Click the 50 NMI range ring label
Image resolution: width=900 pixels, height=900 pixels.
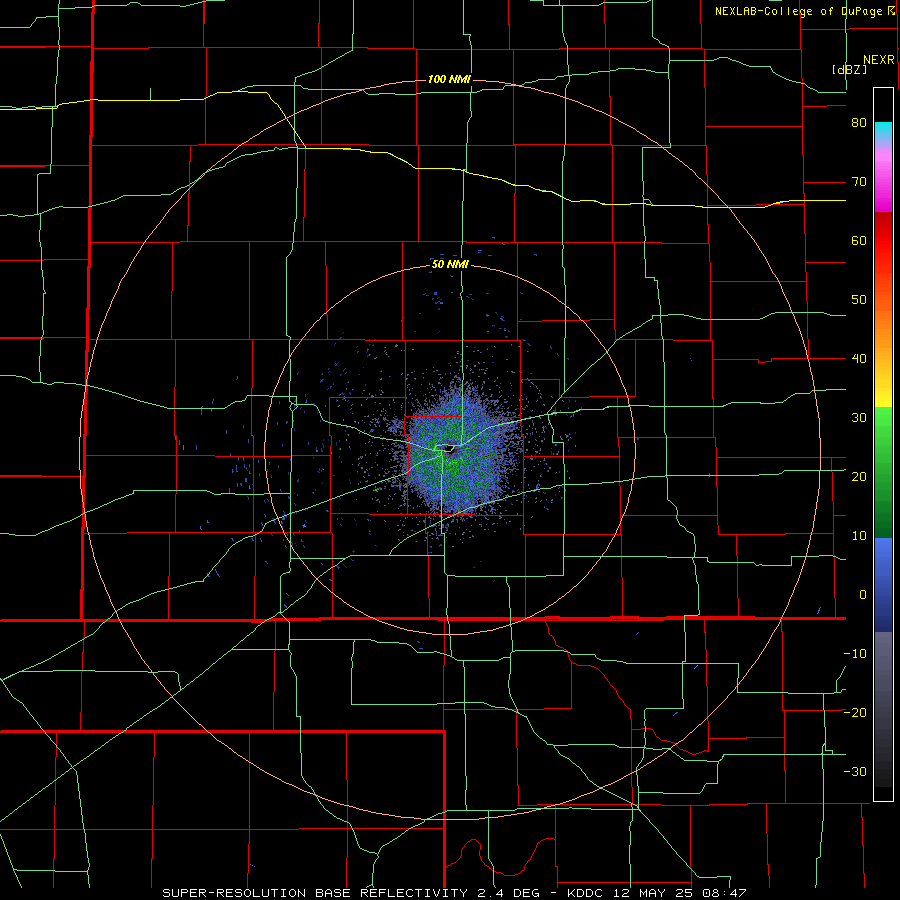coord(450,265)
